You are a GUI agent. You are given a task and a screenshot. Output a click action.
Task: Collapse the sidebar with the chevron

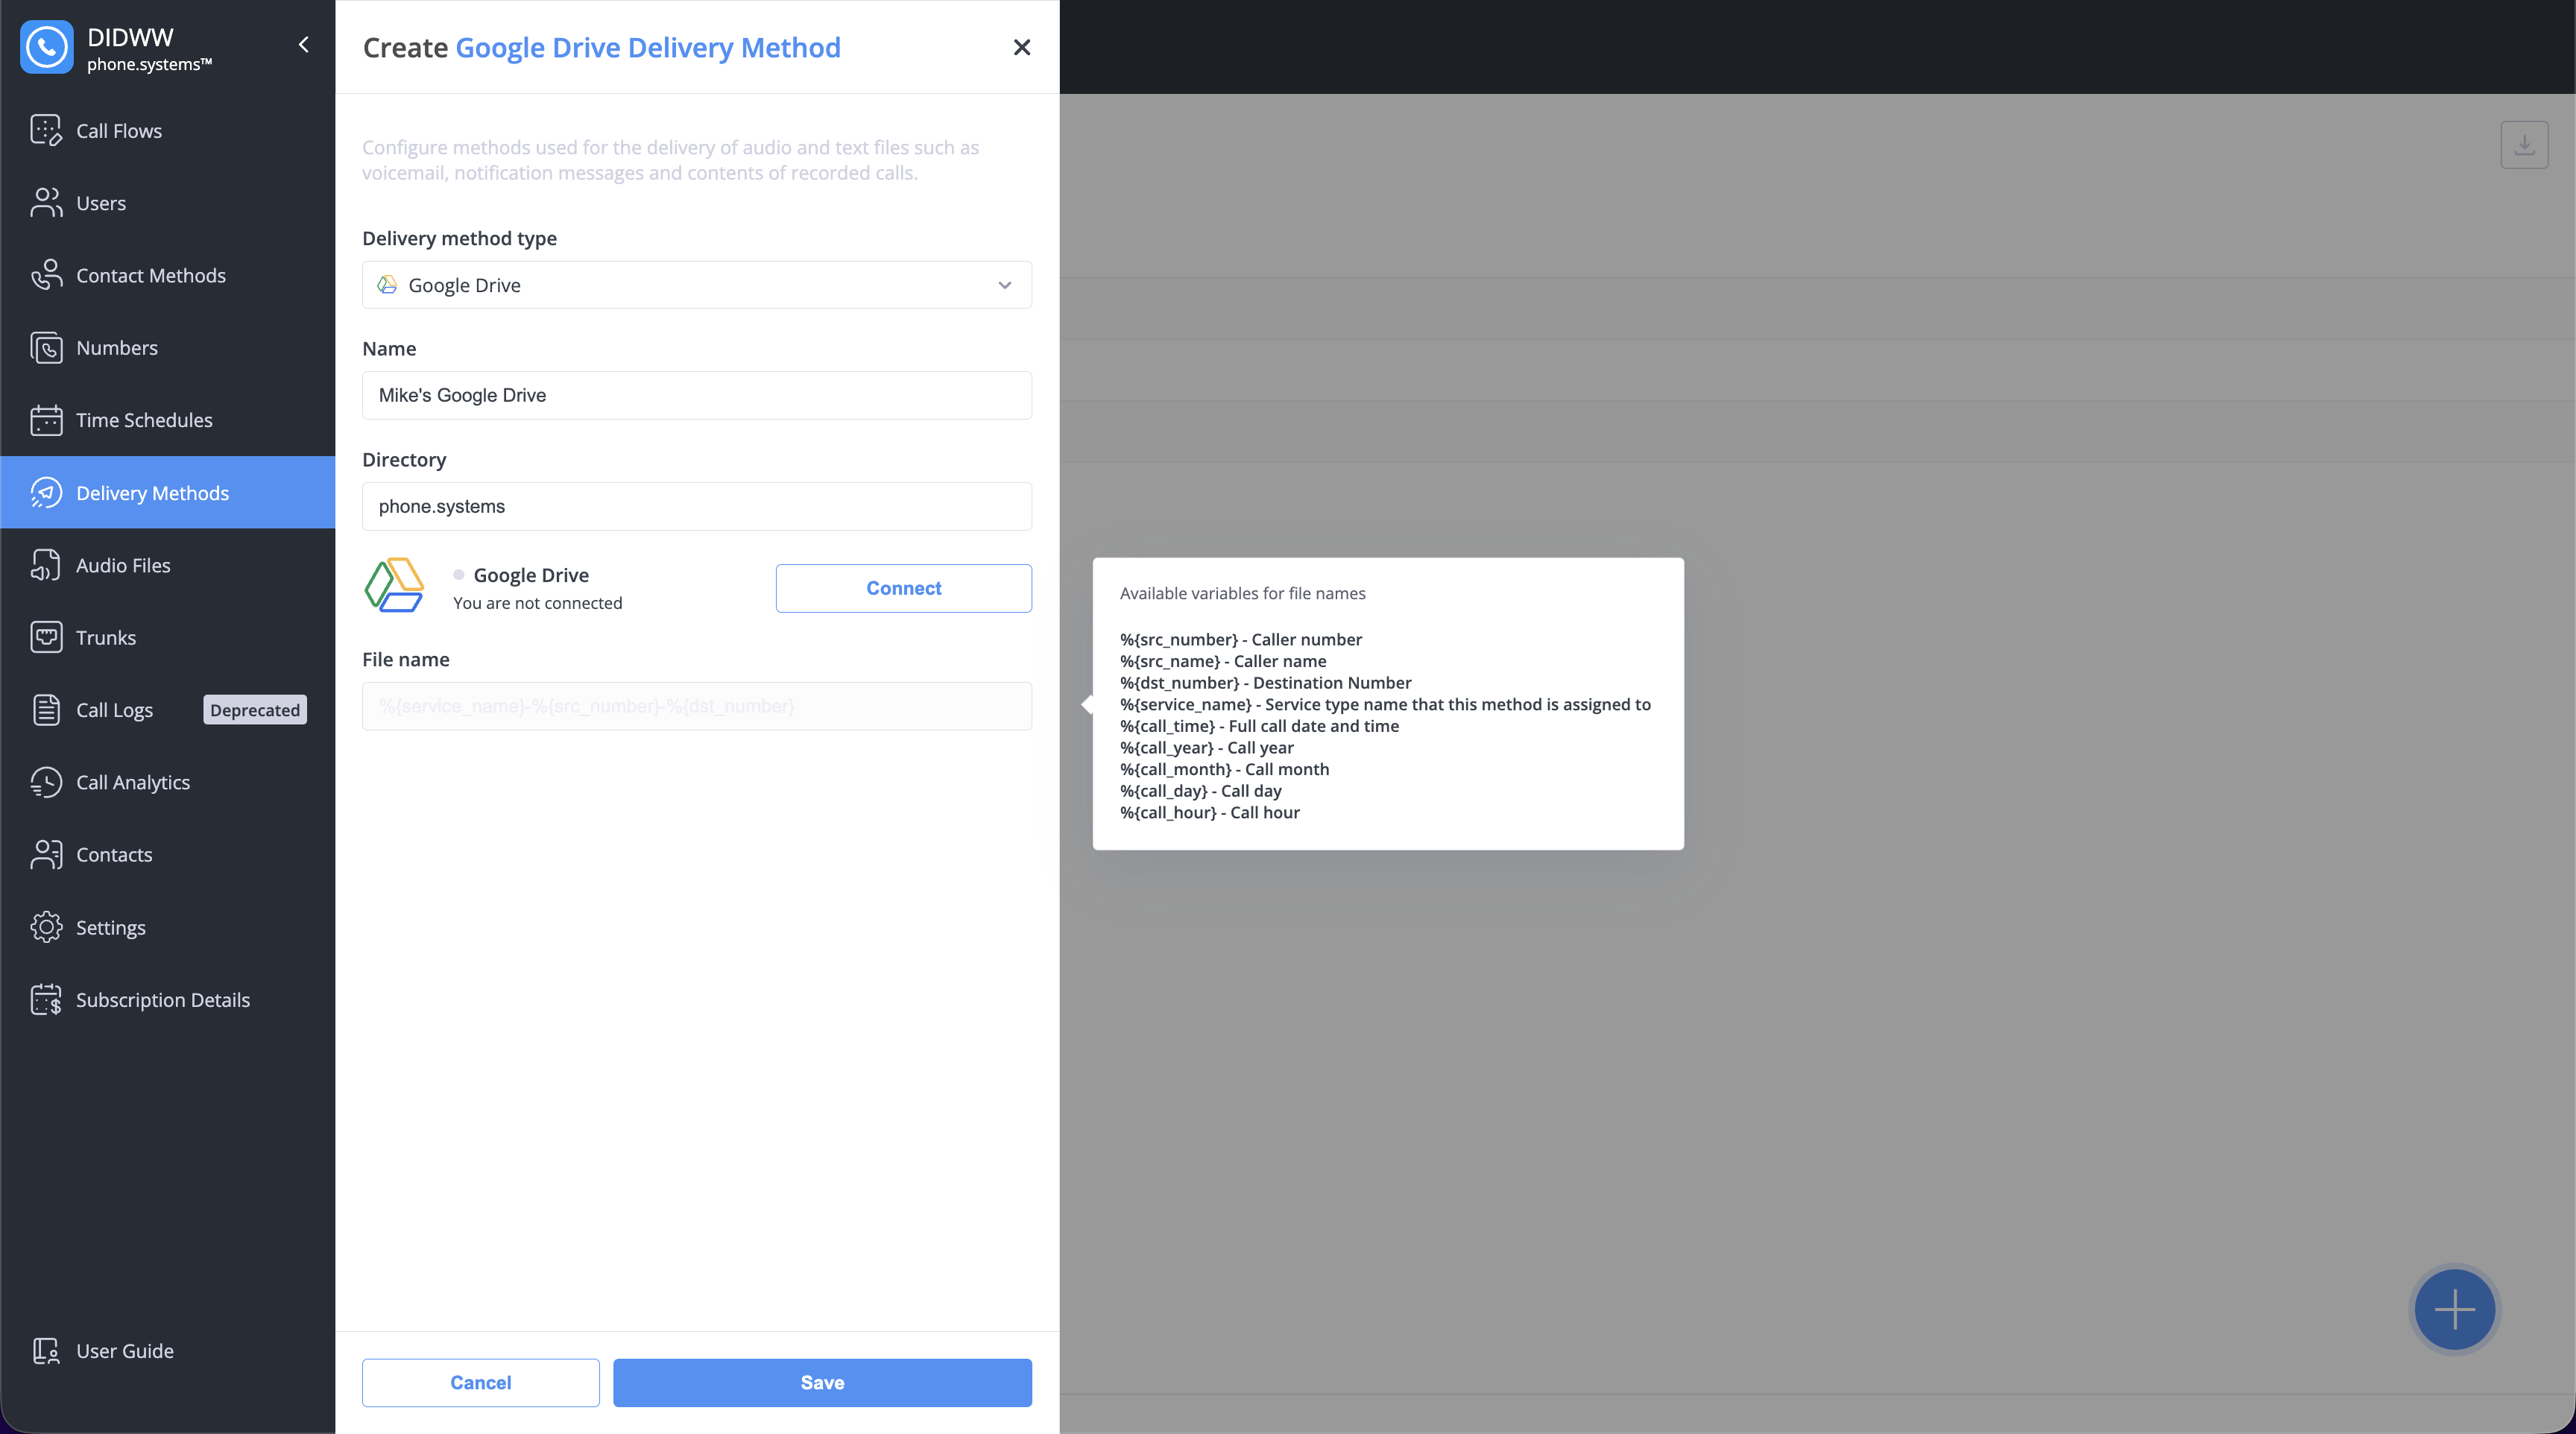[x=304, y=45]
